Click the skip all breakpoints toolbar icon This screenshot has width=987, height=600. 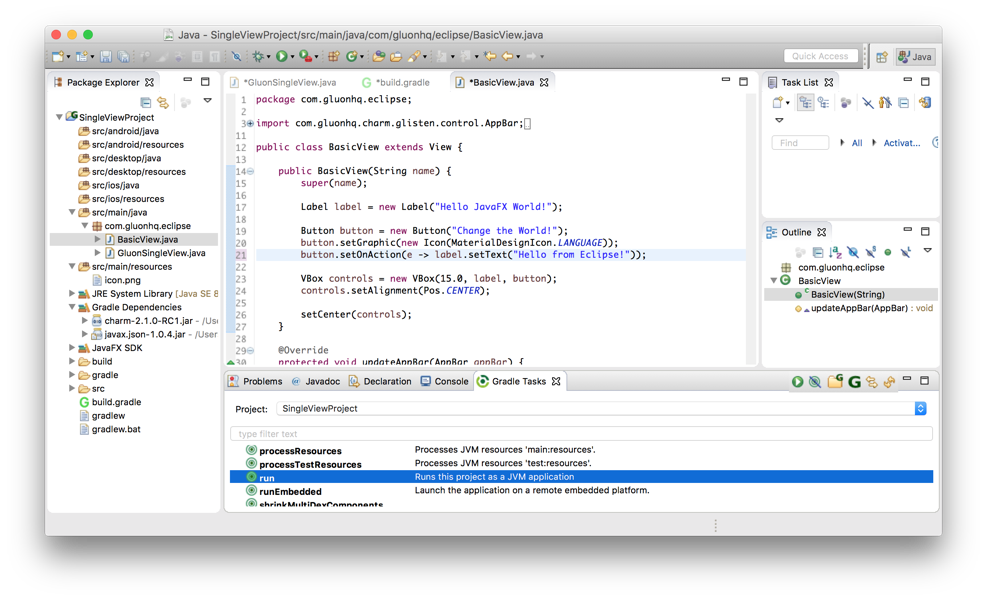[x=236, y=57]
